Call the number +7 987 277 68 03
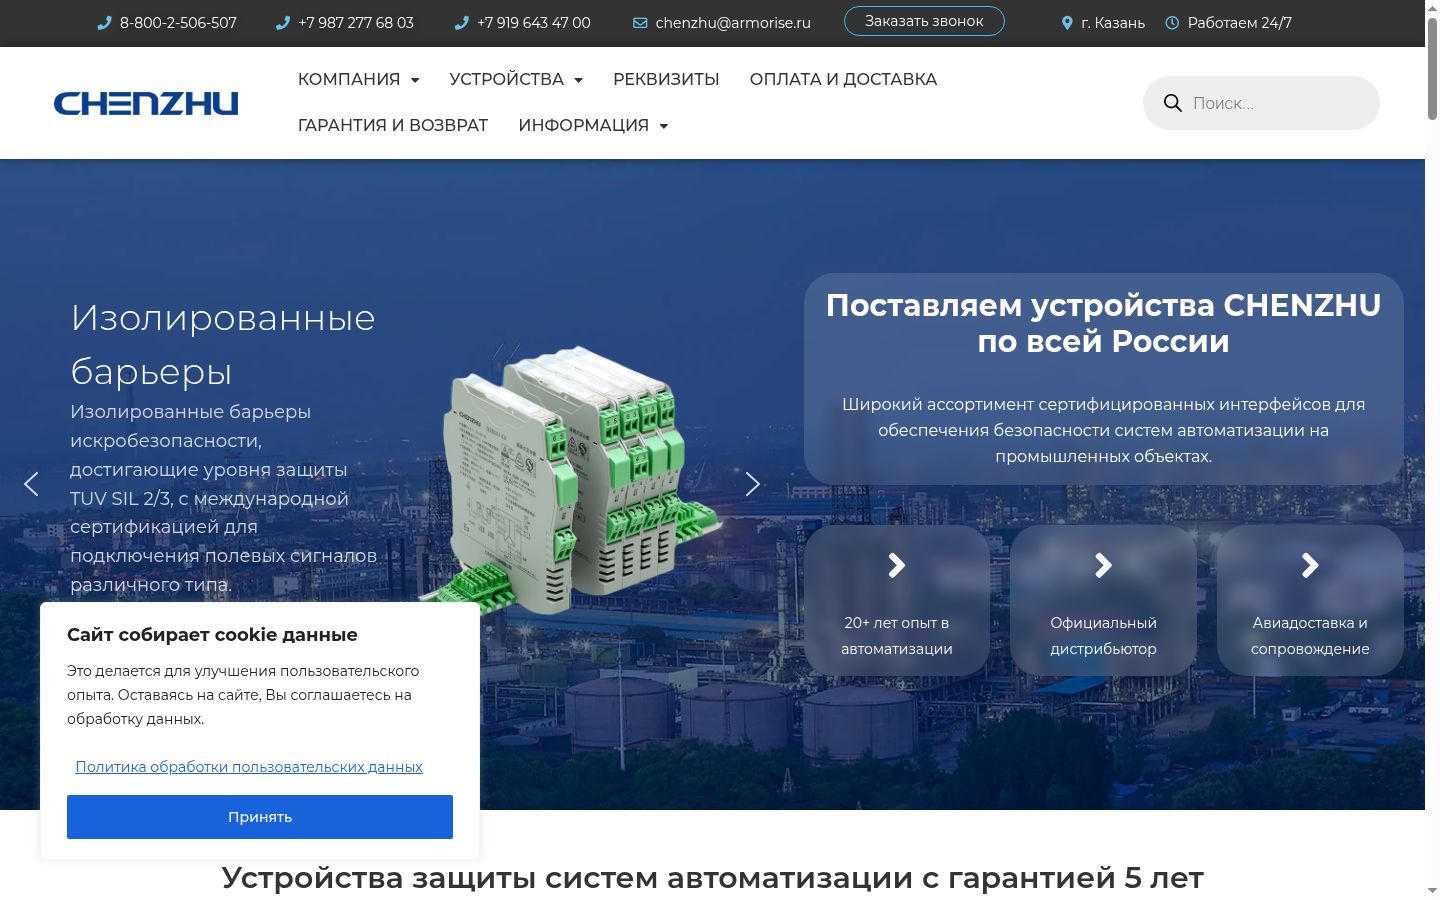1440x900 pixels. point(356,23)
